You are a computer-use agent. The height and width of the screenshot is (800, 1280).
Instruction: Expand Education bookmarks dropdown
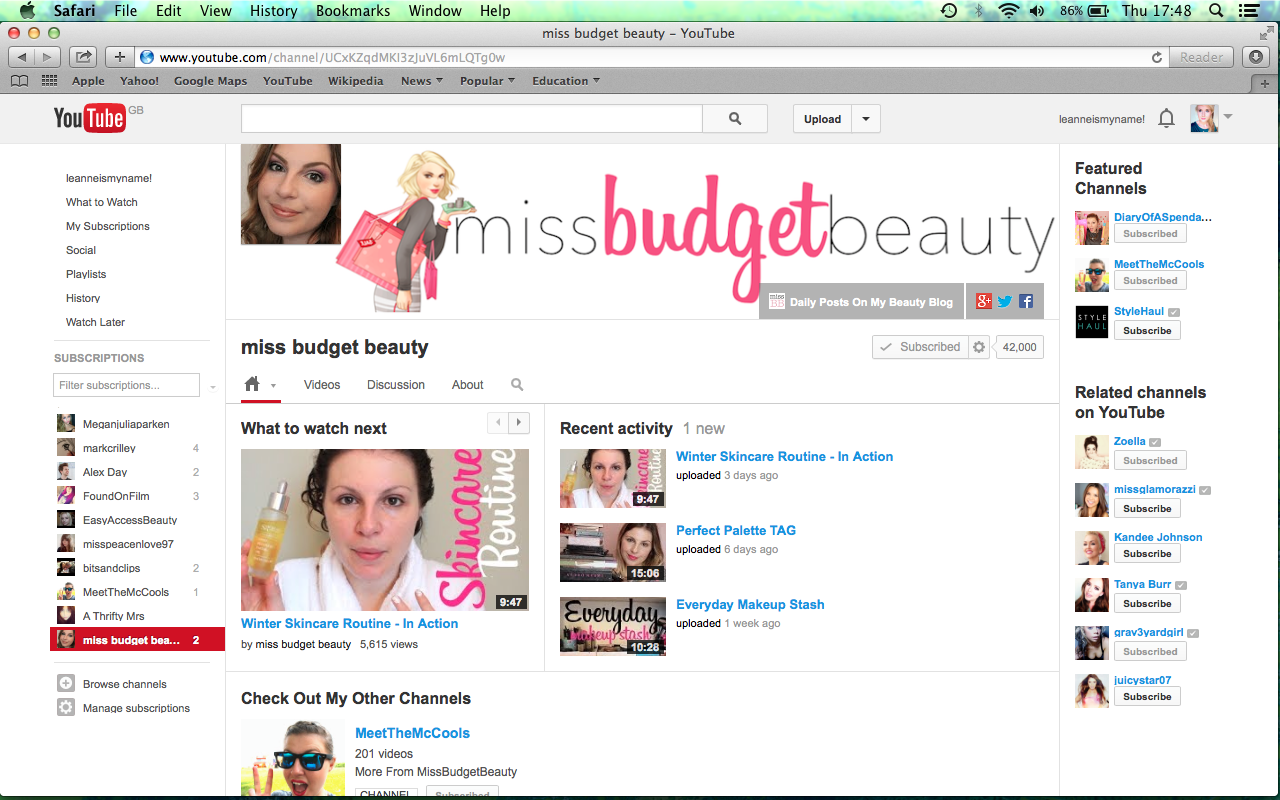(x=566, y=81)
